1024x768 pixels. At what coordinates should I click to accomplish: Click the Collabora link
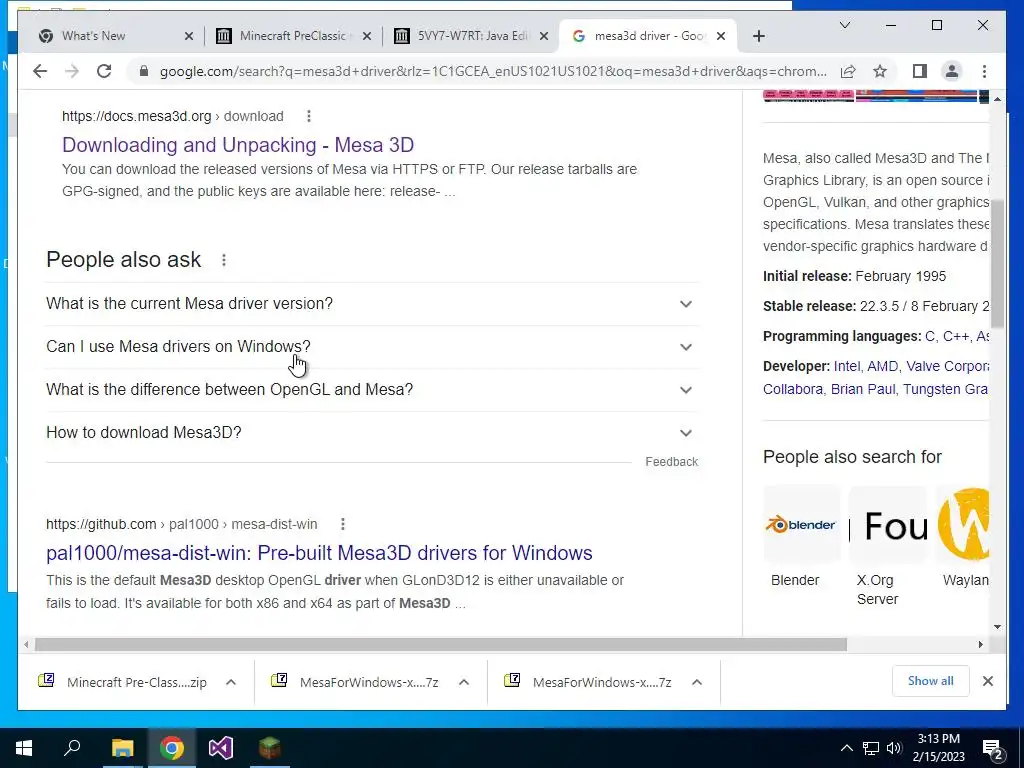coord(792,389)
